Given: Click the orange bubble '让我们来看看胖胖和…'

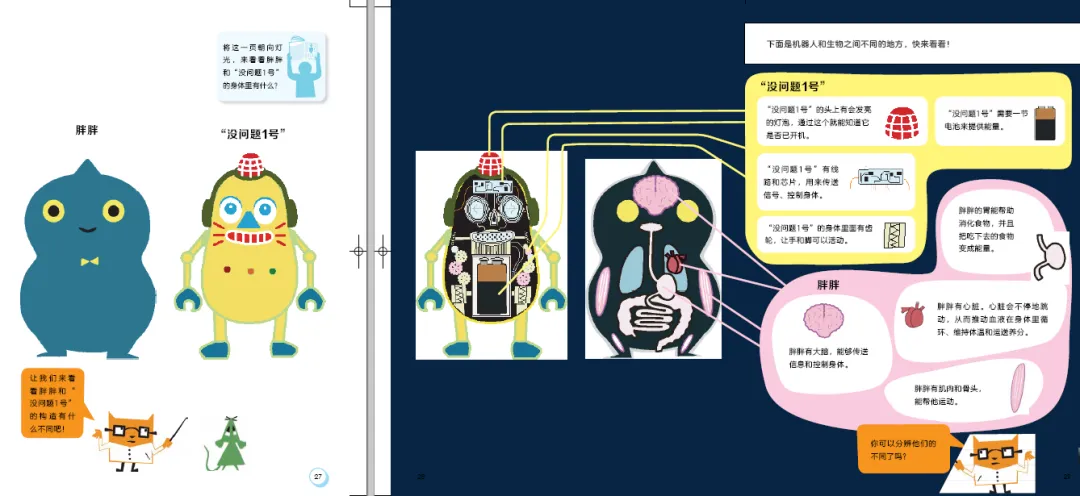Looking at the screenshot, I should tap(56, 404).
